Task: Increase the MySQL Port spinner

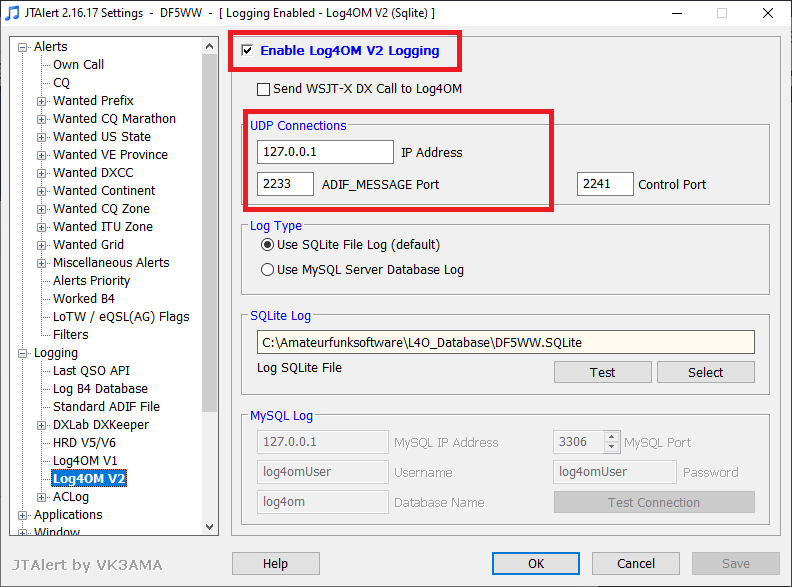Action: coord(612,436)
